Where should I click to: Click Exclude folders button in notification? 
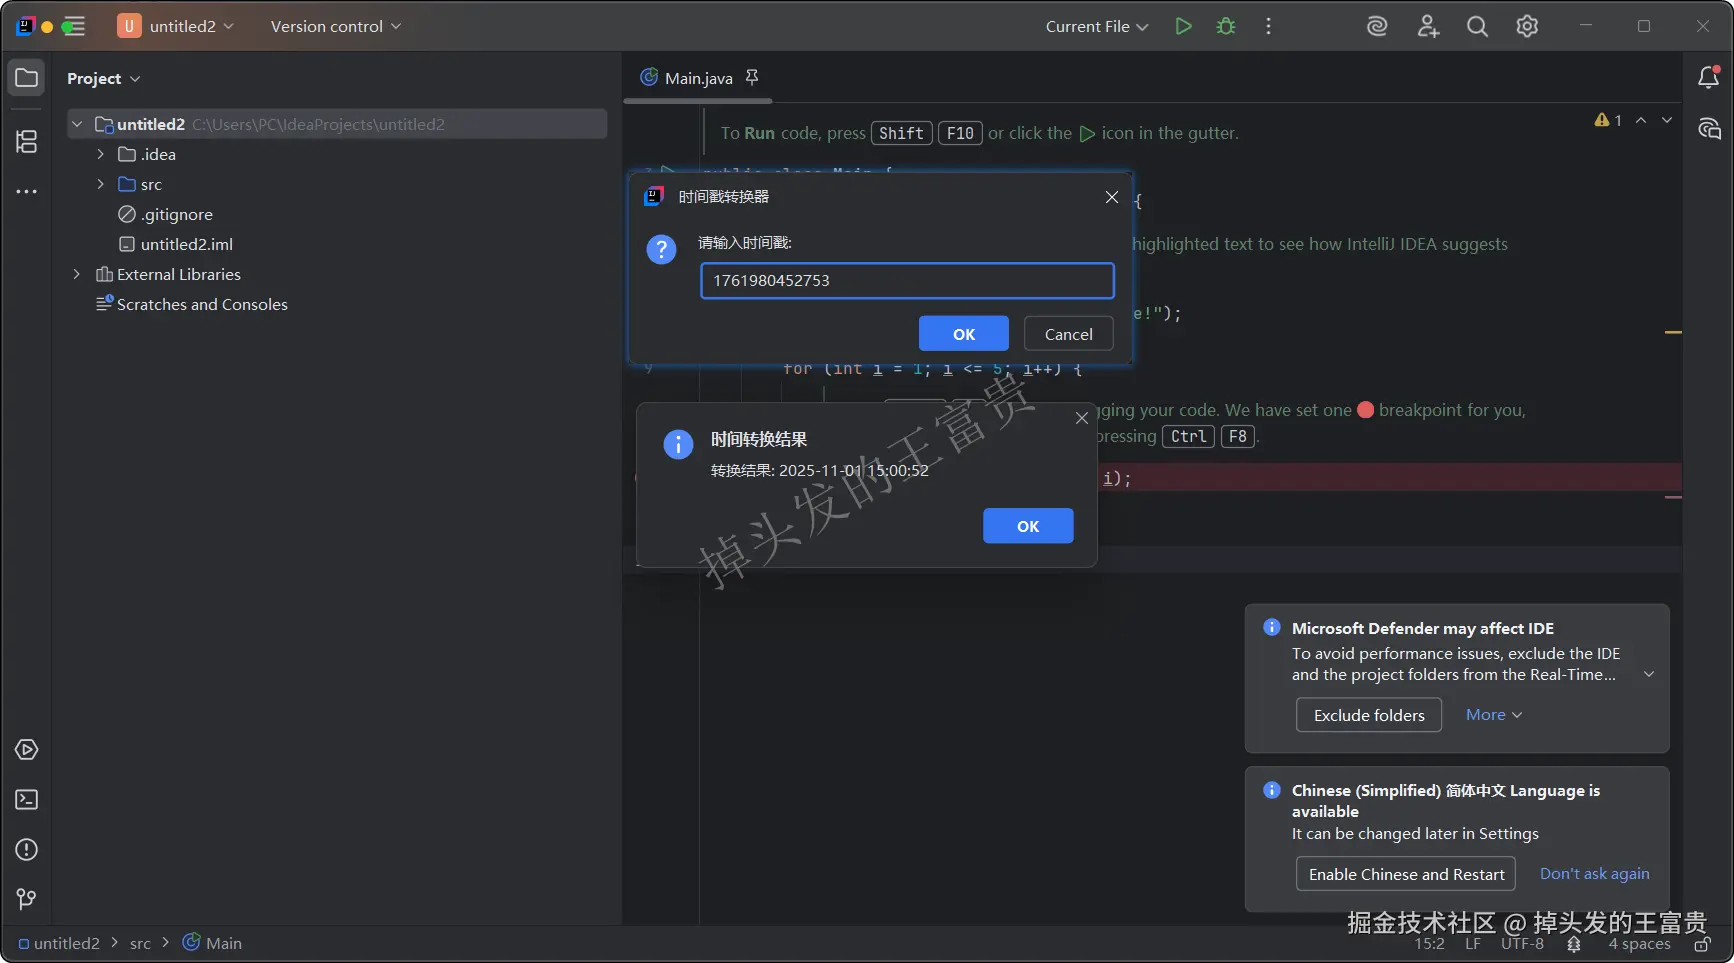(x=1368, y=715)
